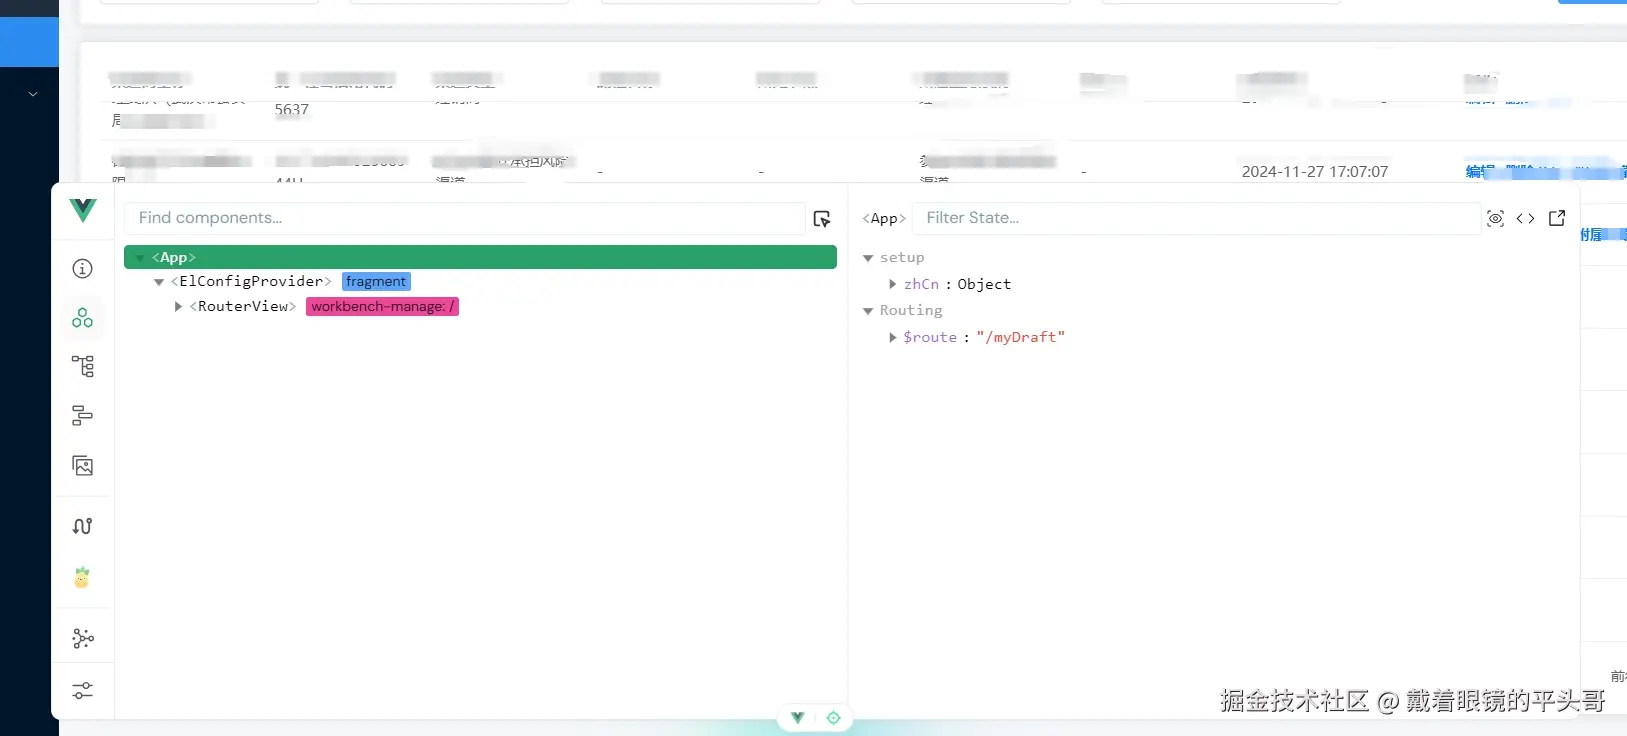Open the Pages tree tab
Screen dimensions: 1627x736
(83, 366)
